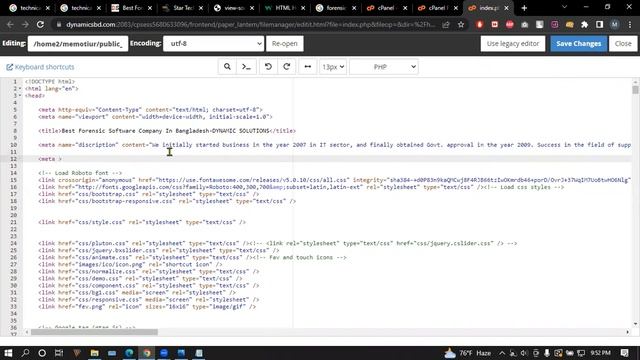The width and height of the screenshot is (640, 360).
Task: Open the PHP language mode dropdown
Action: tap(384, 67)
